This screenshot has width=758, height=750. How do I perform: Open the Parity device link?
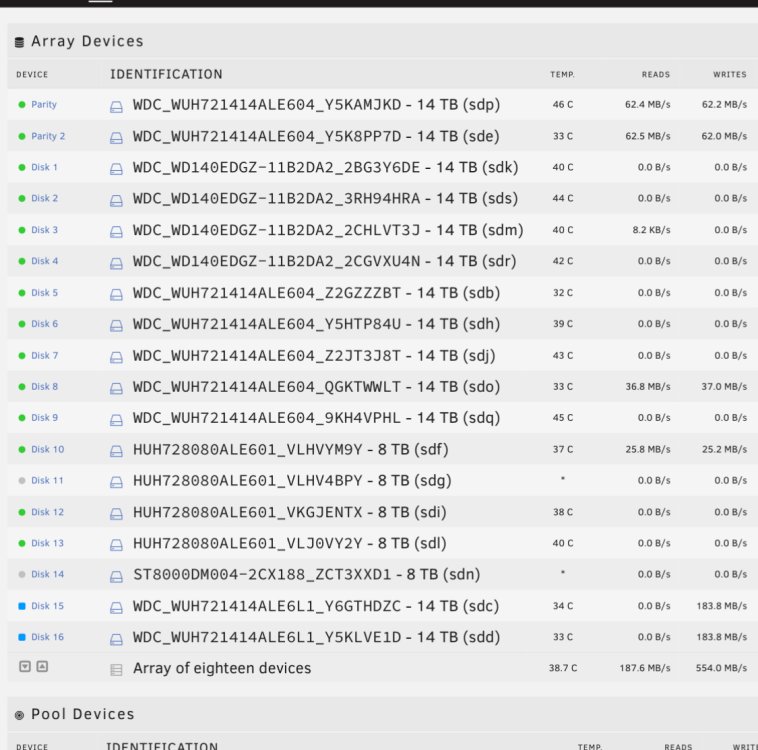[x=44, y=104]
